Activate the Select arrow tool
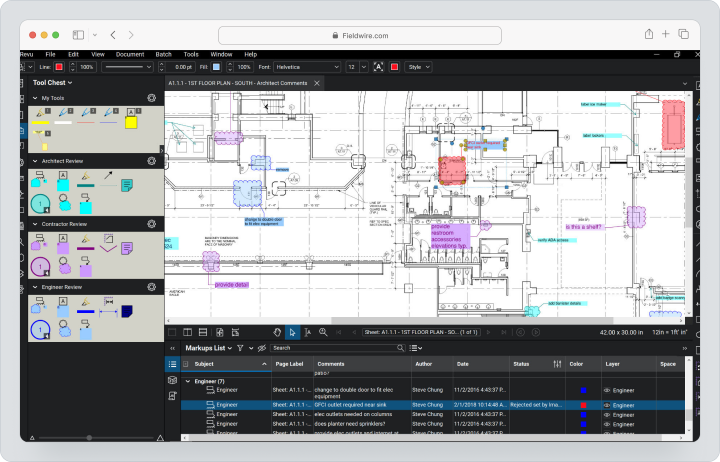This screenshot has width=720, height=462. (292, 332)
